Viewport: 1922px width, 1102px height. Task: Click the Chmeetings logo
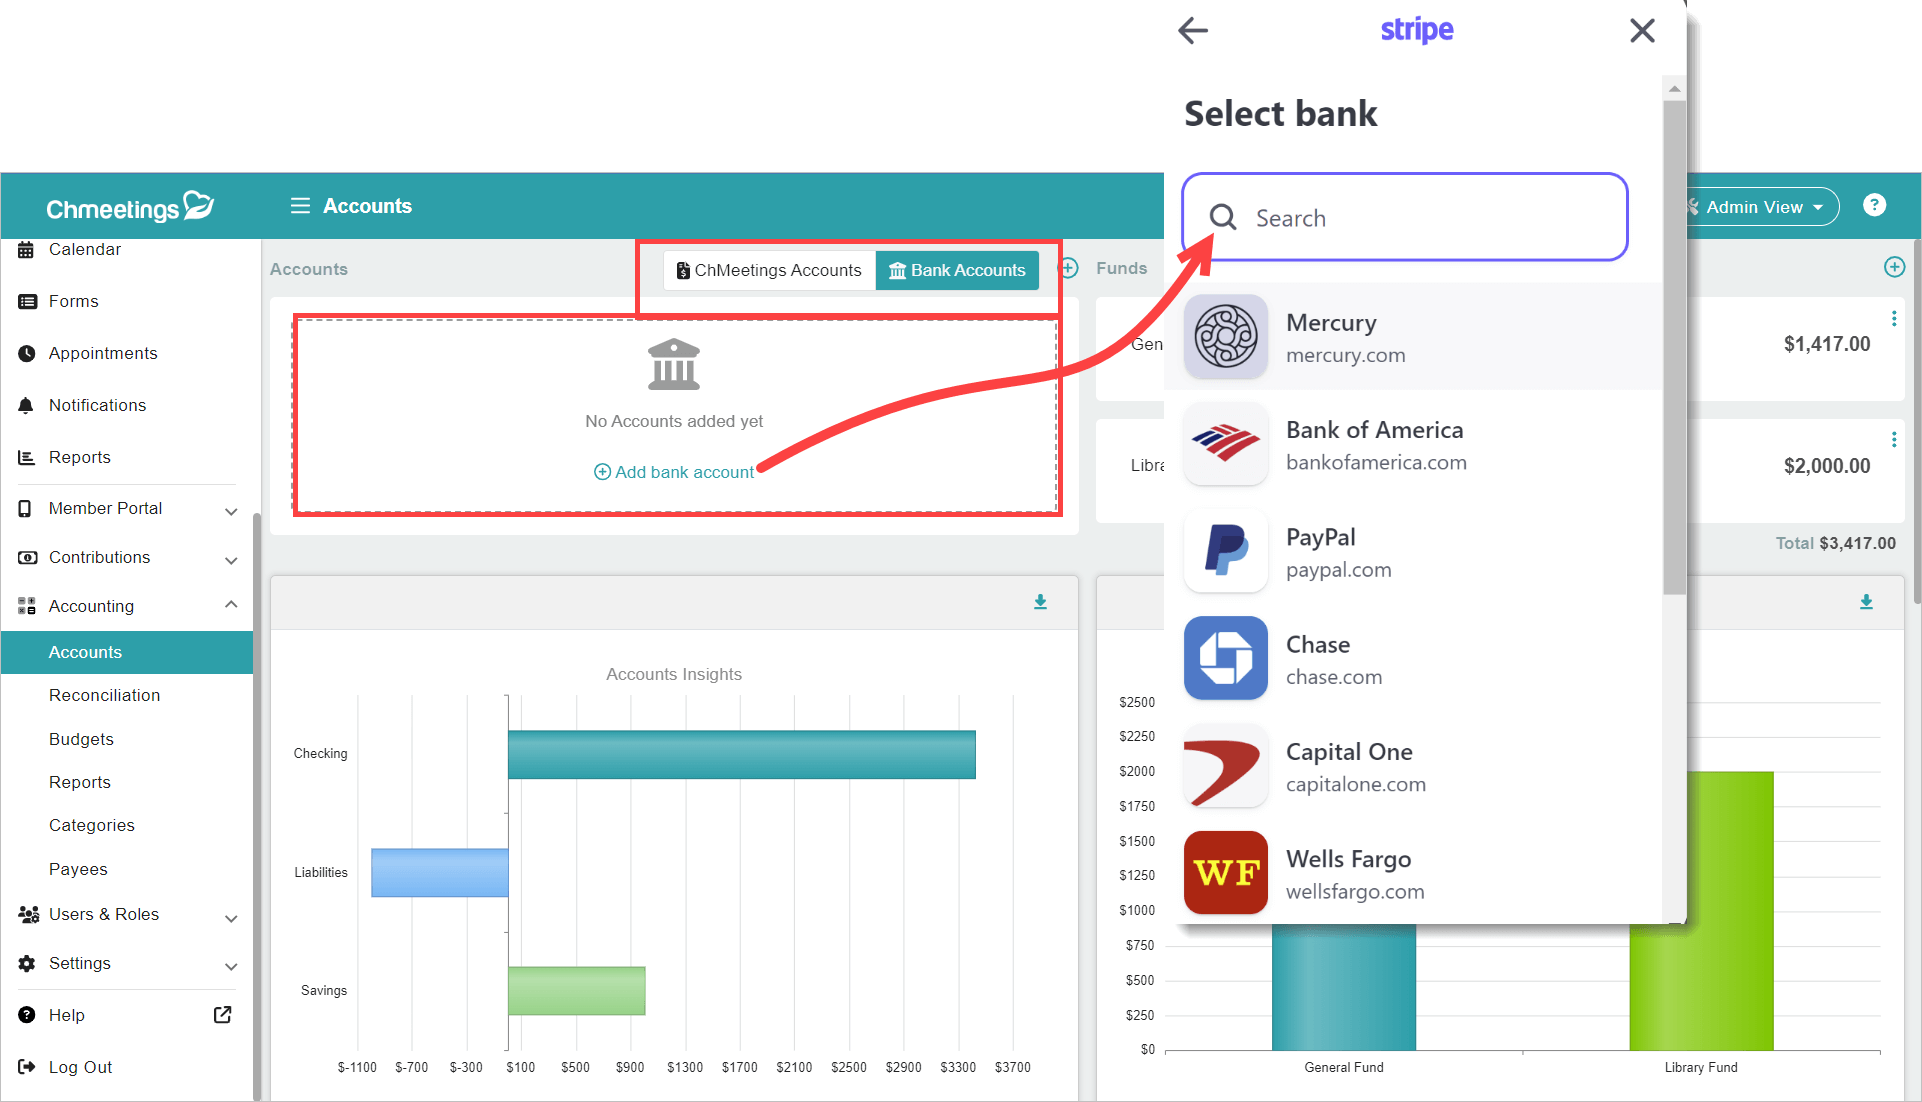pyautogui.click(x=130, y=206)
